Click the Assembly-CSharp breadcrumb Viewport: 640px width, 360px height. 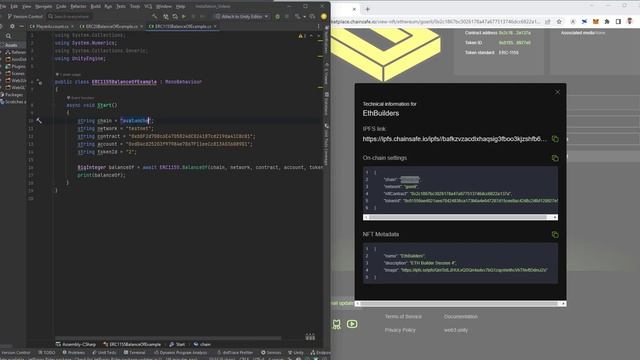(75, 344)
